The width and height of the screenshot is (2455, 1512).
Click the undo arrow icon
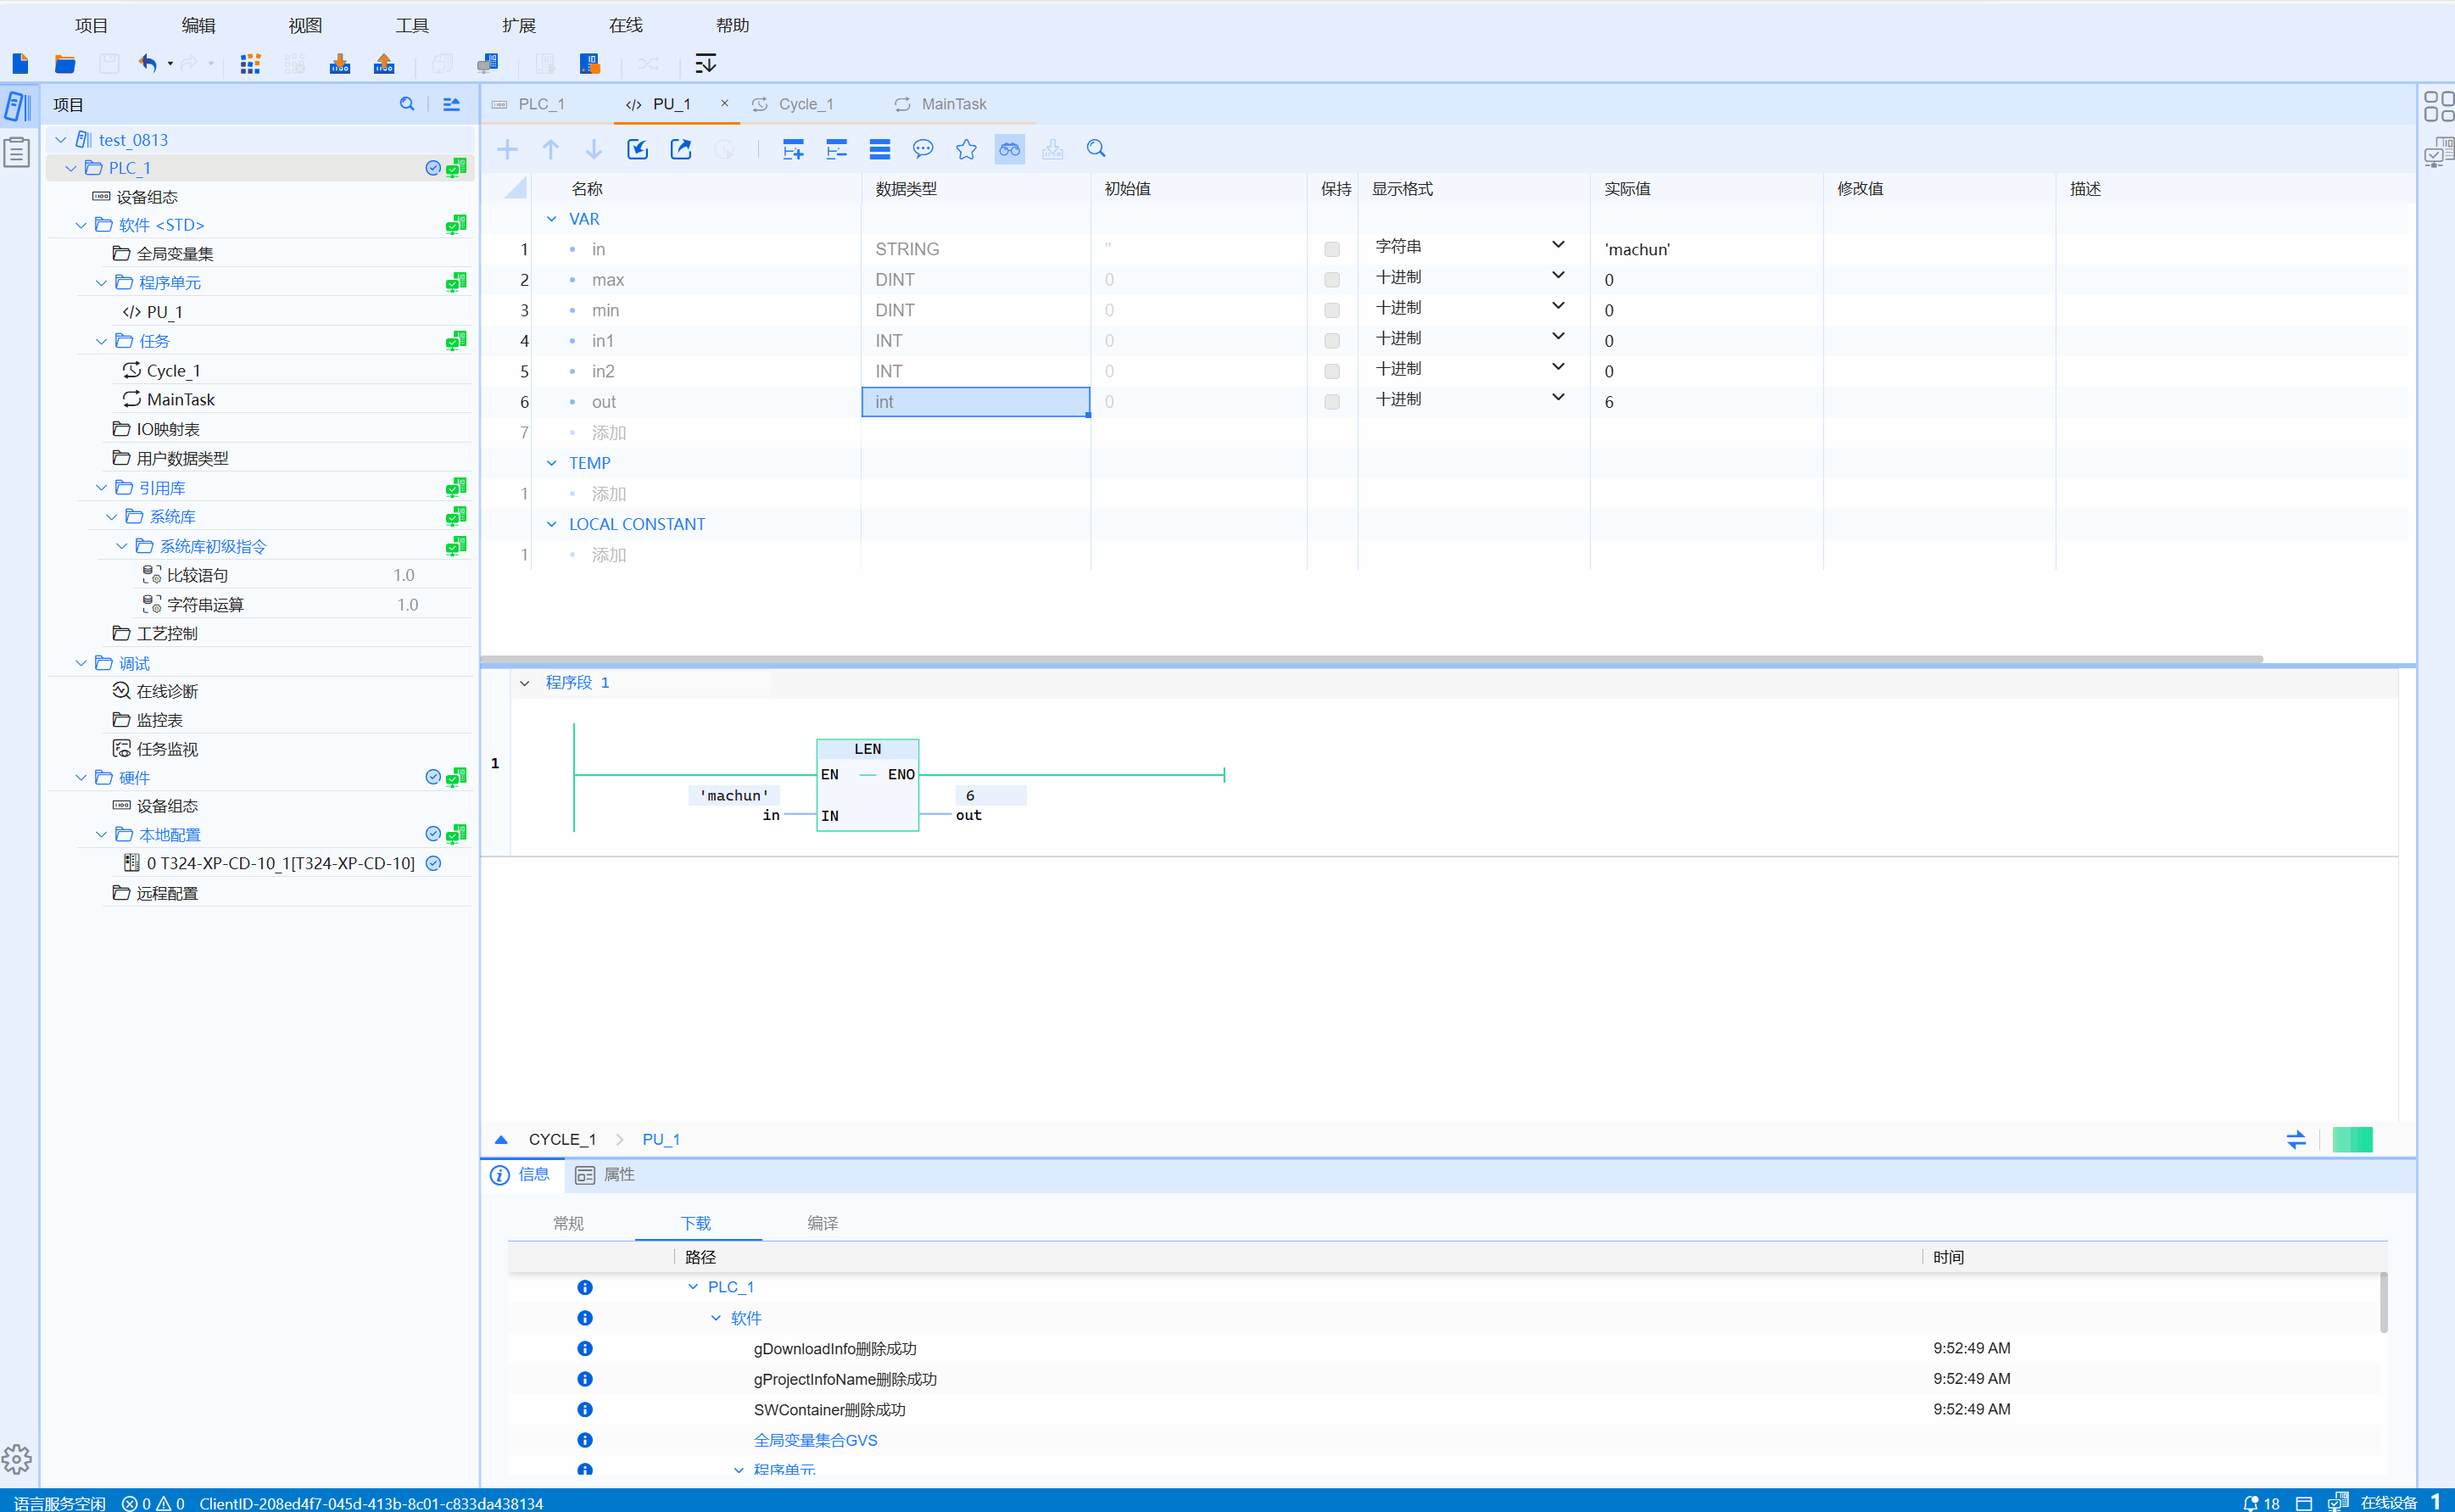pyautogui.click(x=147, y=64)
